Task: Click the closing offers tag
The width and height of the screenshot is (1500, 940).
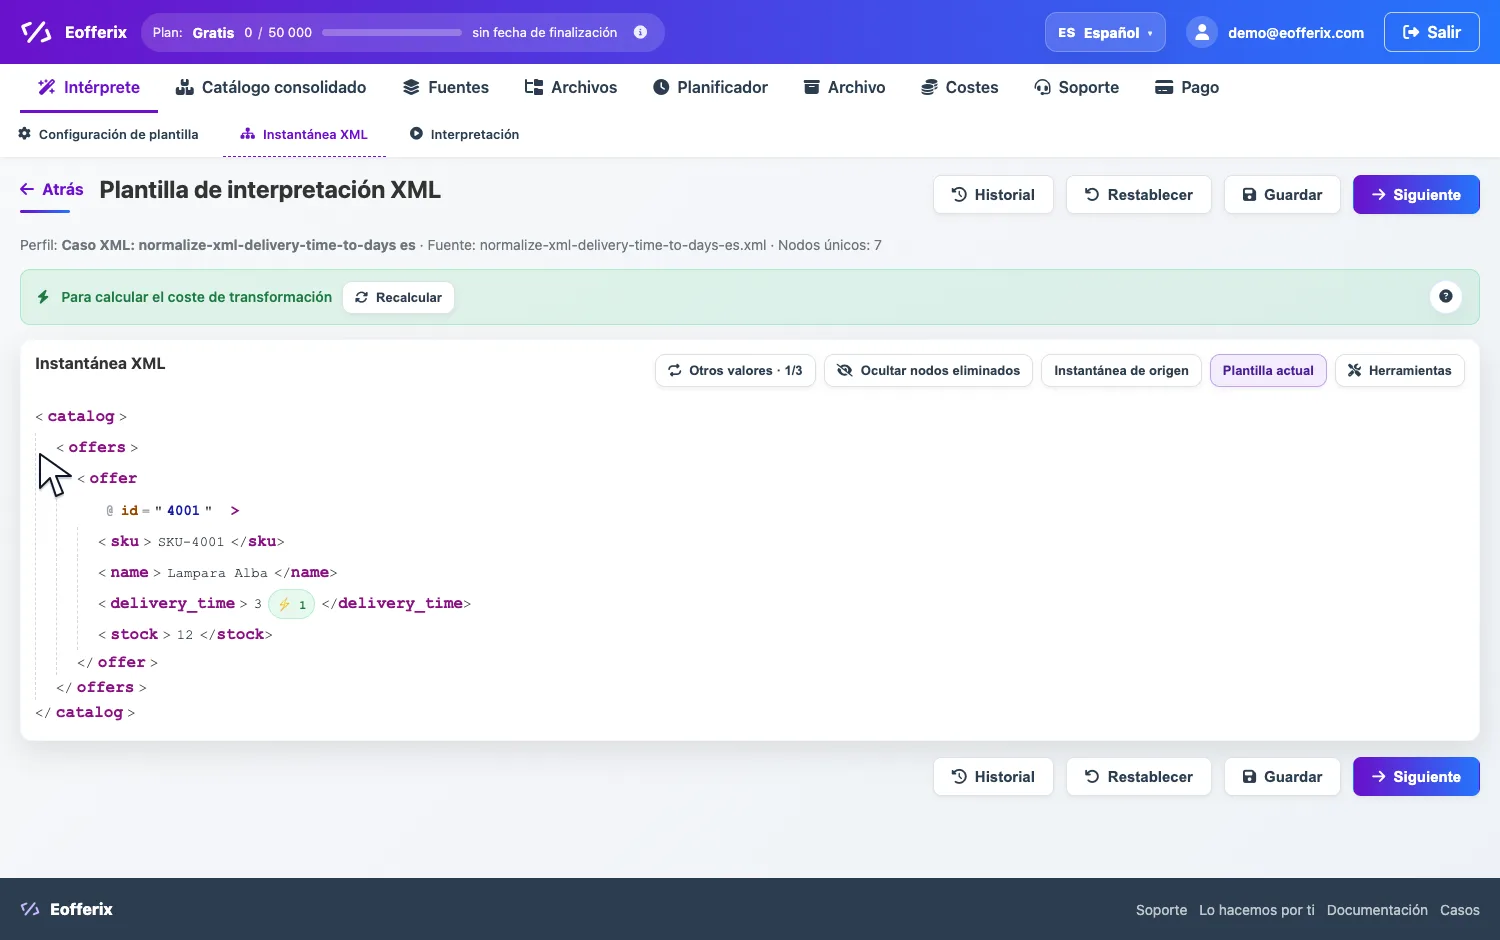Action: [102, 687]
